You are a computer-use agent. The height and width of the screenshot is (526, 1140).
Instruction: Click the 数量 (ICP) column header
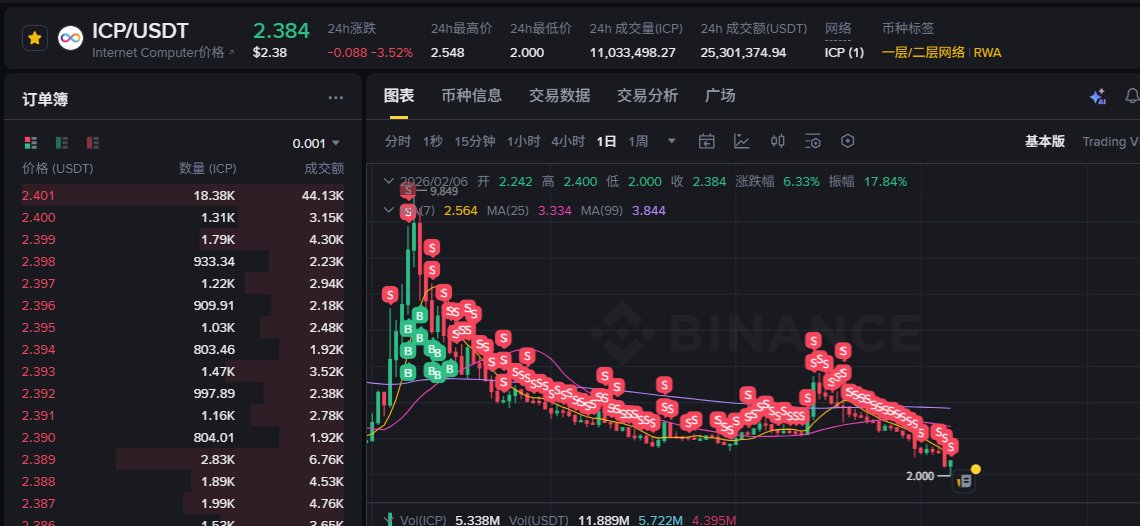click(x=207, y=169)
